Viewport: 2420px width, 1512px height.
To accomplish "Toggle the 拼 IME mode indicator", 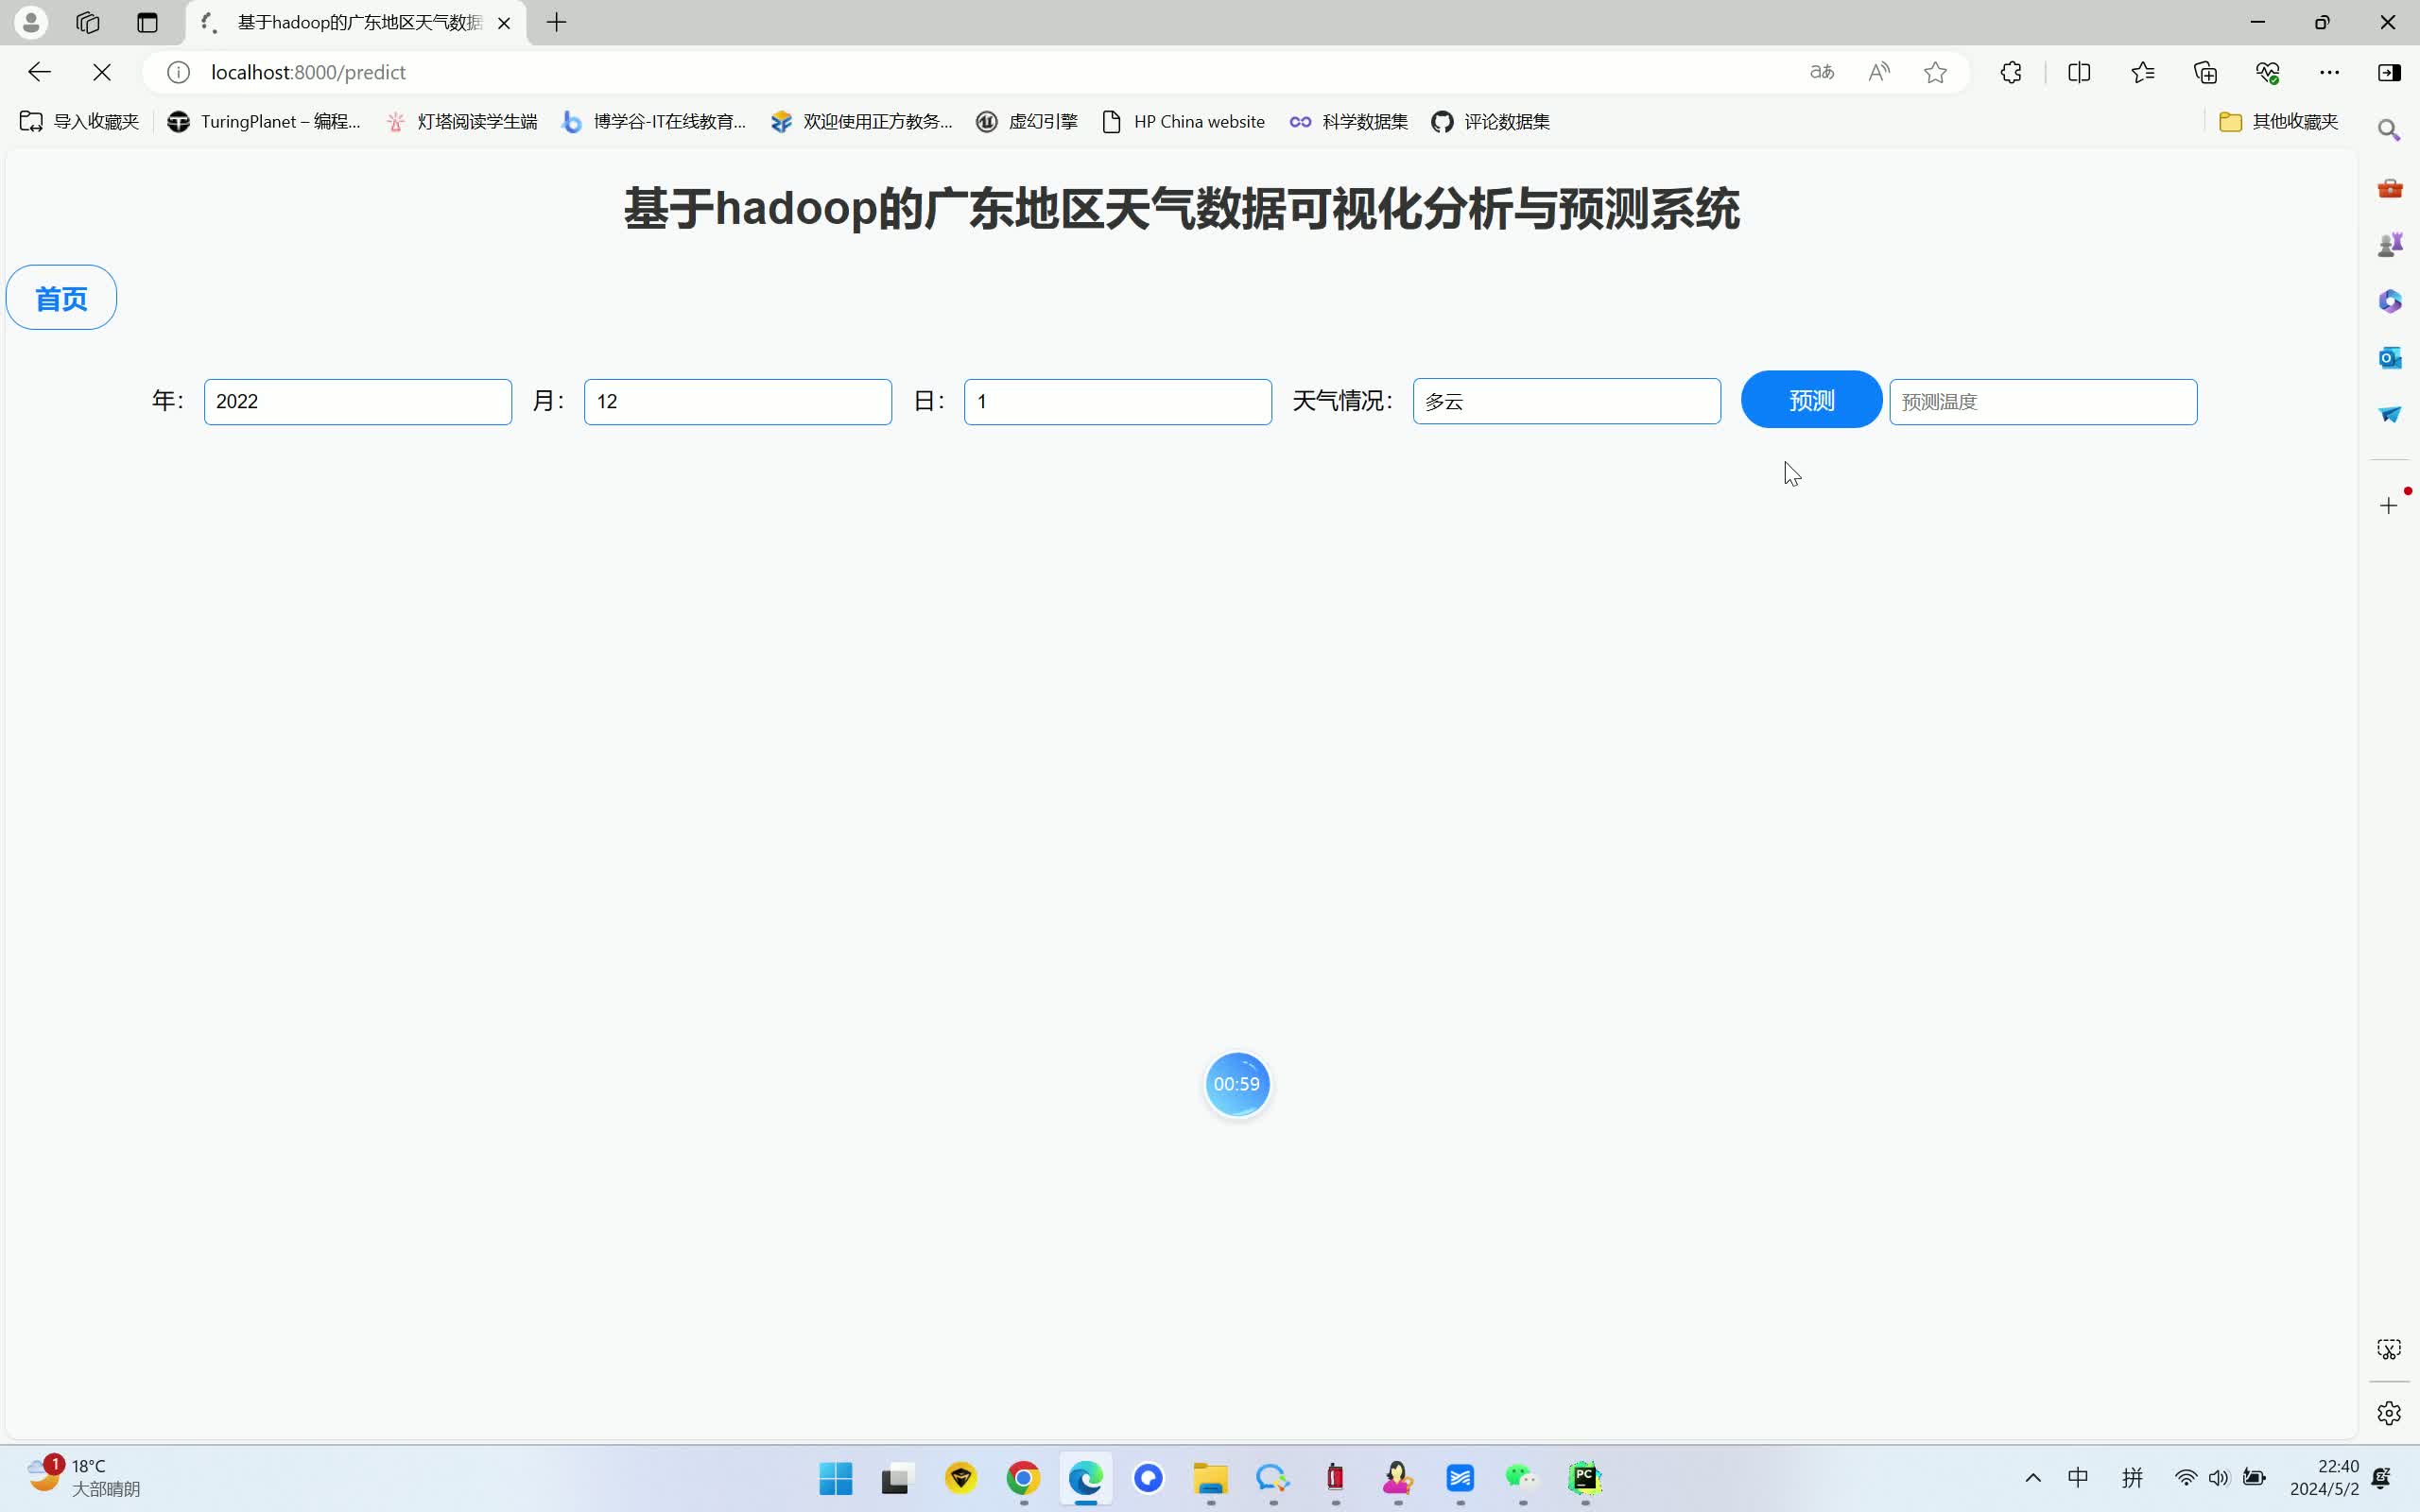I will pos(2132,1478).
